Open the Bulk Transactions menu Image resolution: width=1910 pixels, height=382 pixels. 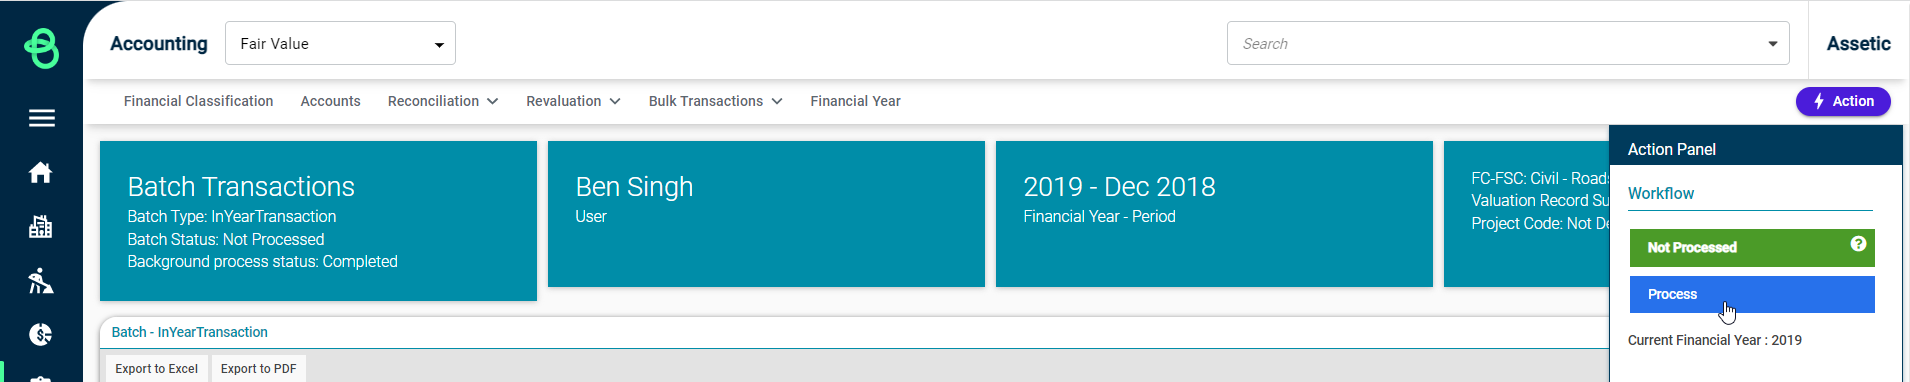[x=715, y=101]
